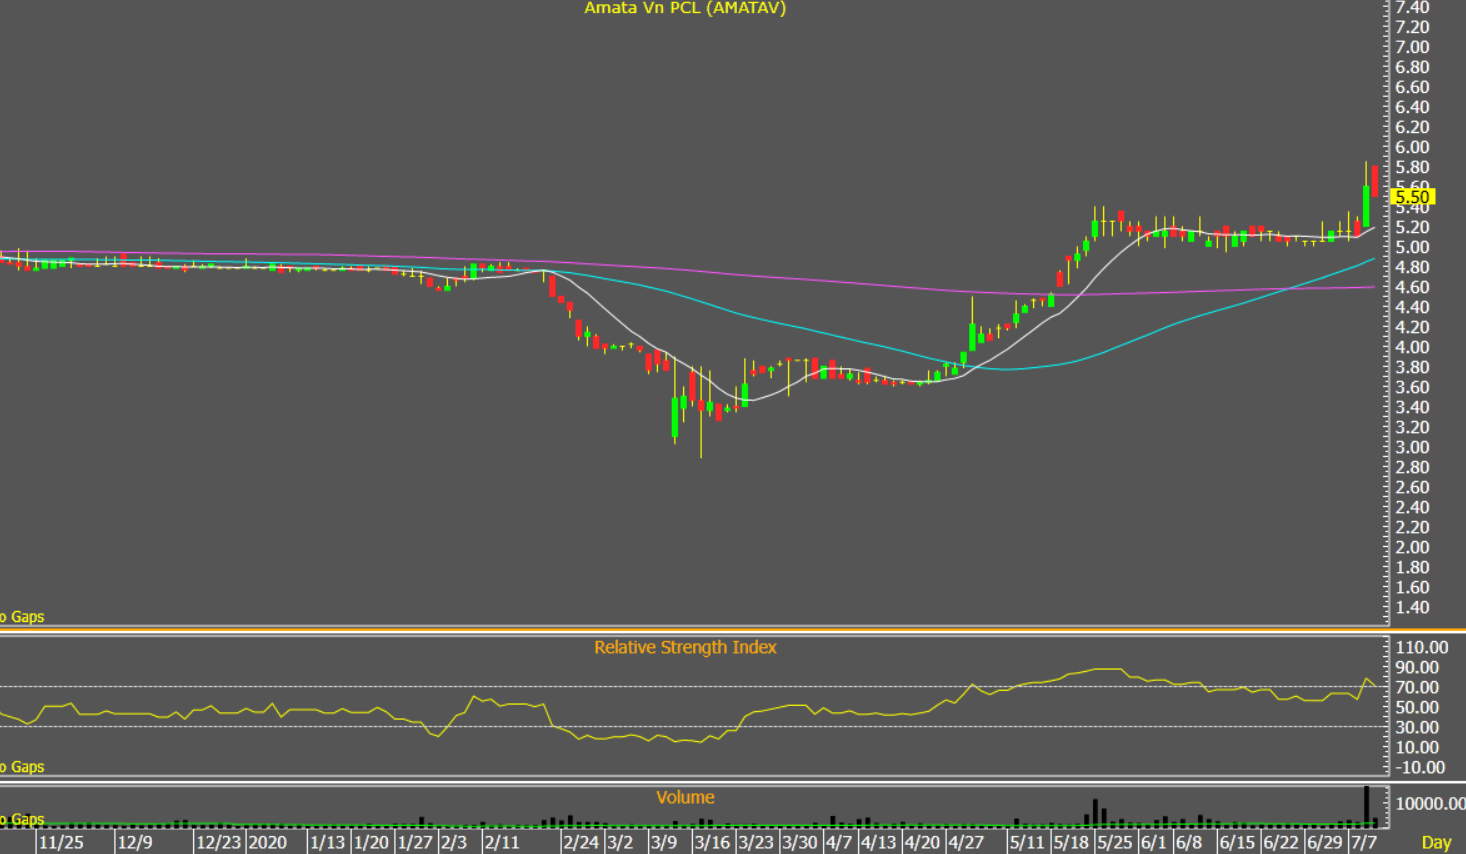Click the 110.00 RSI axis label

pyautogui.click(x=1421, y=647)
